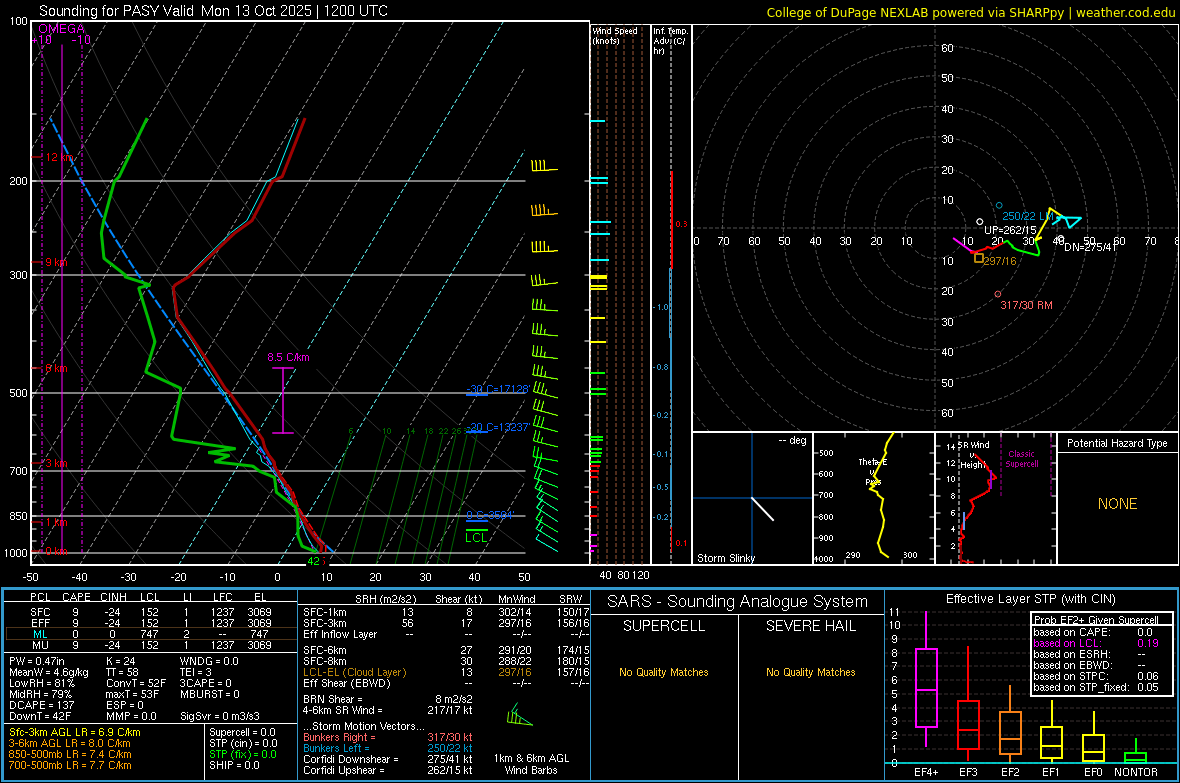Click the 'Classic Supercell' label in SR Wind panel
1180x783 pixels.
(1022, 459)
